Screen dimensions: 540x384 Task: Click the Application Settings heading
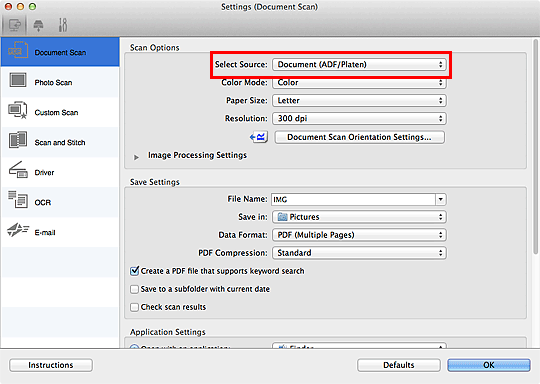168,332
